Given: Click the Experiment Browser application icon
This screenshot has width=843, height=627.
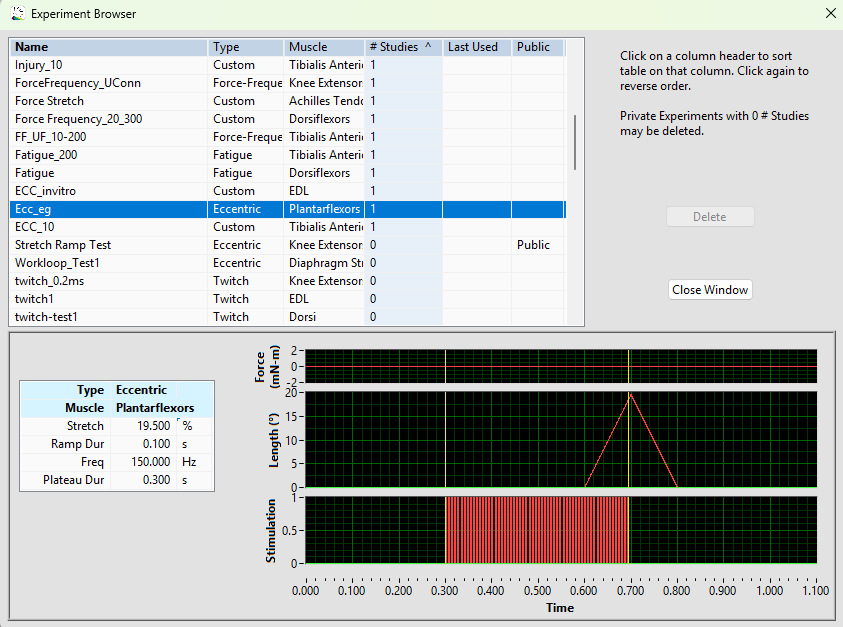Looking at the screenshot, I should 17,14.
